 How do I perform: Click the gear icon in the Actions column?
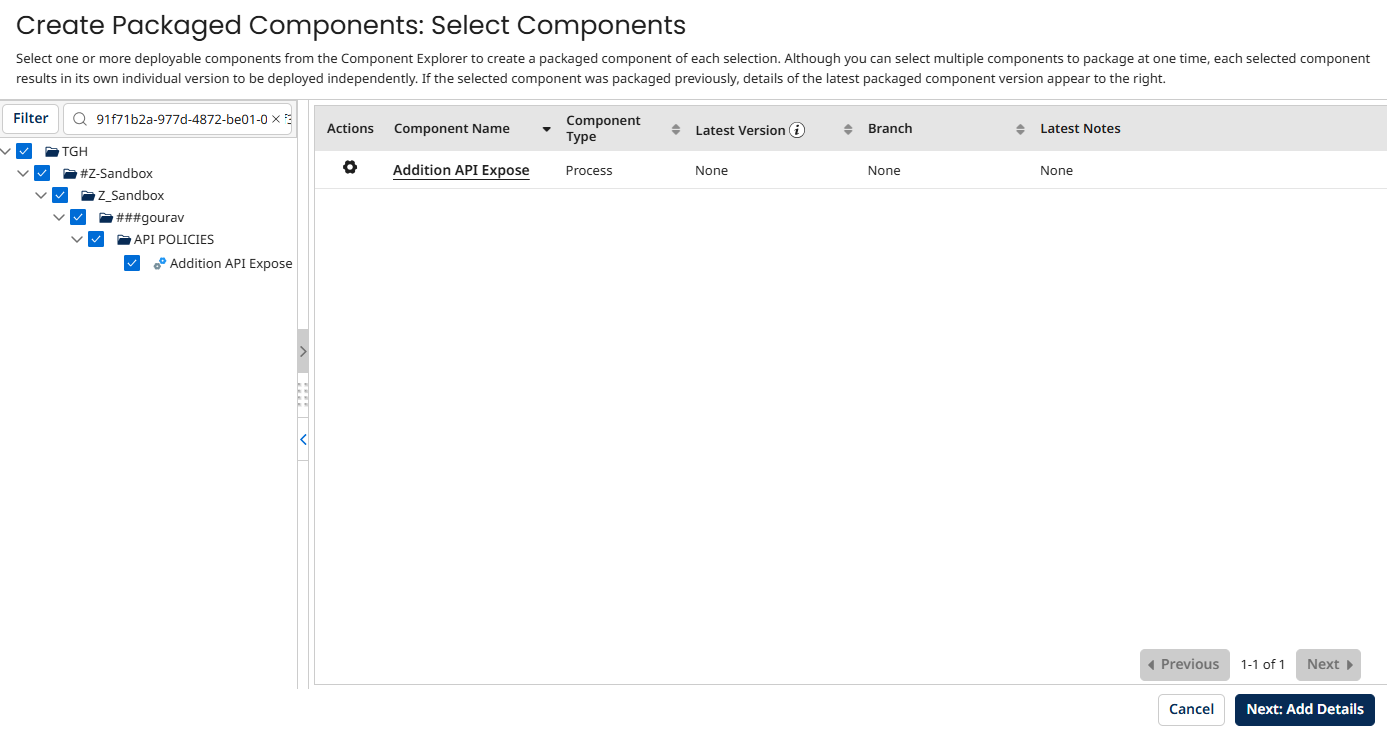(x=350, y=168)
